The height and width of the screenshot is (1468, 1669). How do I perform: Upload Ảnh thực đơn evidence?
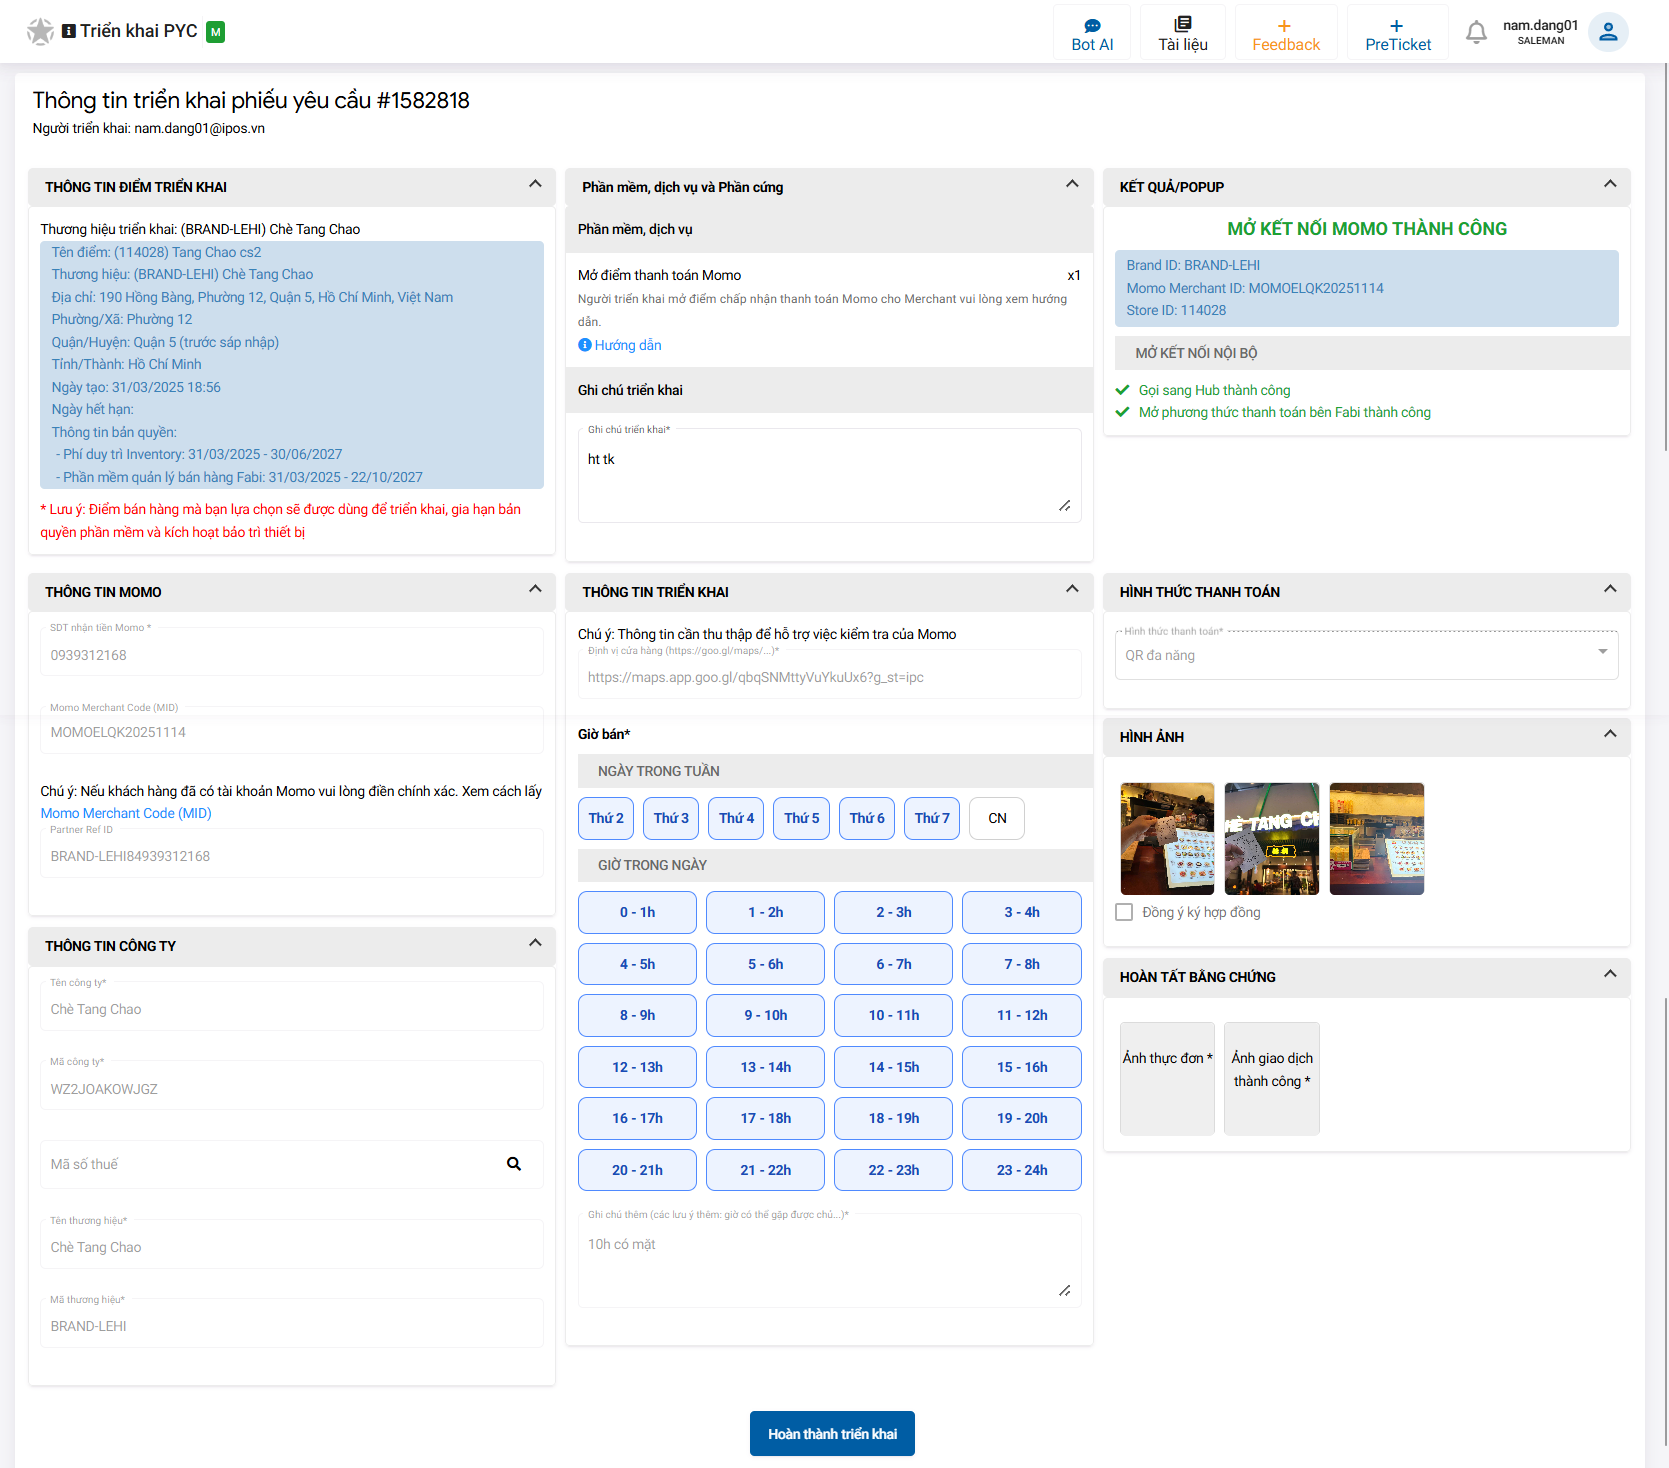pyautogui.click(x=1167, y=1079)
